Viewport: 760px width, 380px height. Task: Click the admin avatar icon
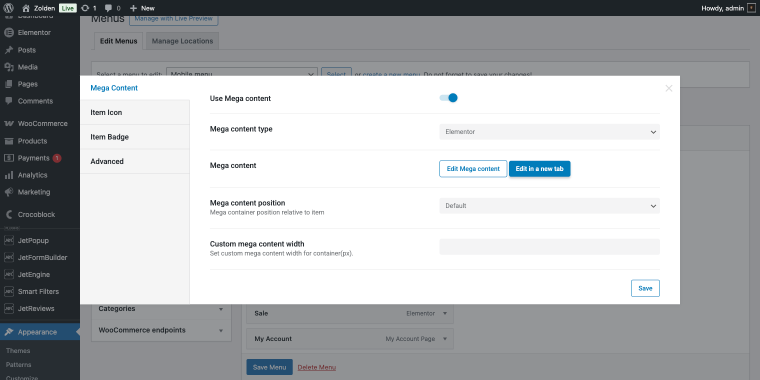point(751,8)
